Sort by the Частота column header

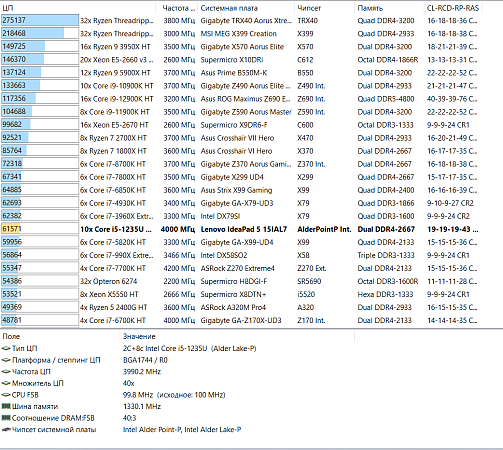point(177,8)
